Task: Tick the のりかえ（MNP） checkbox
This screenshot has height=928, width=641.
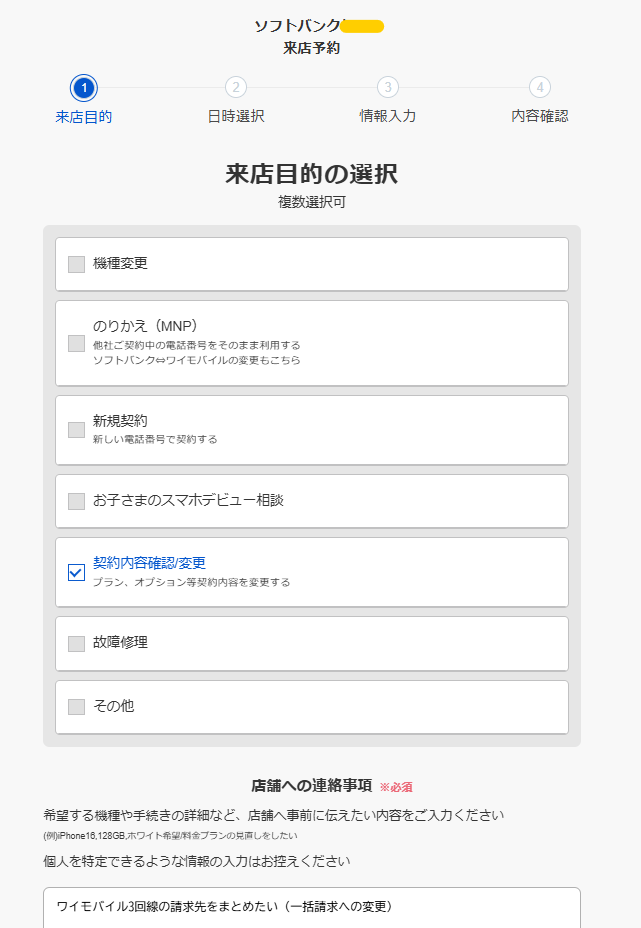Action: pos(76,343)
